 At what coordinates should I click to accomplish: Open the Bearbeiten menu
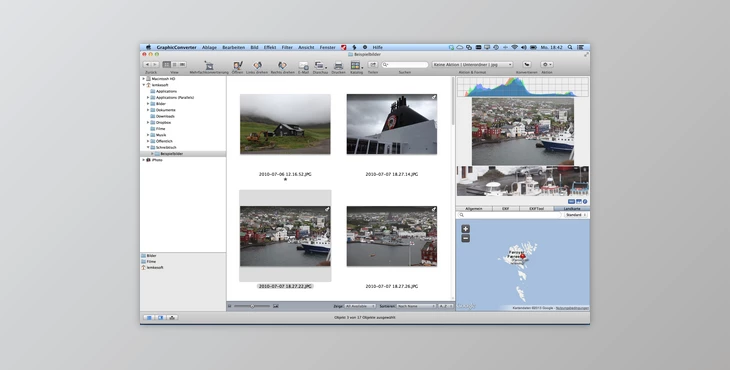coord(233,47)
